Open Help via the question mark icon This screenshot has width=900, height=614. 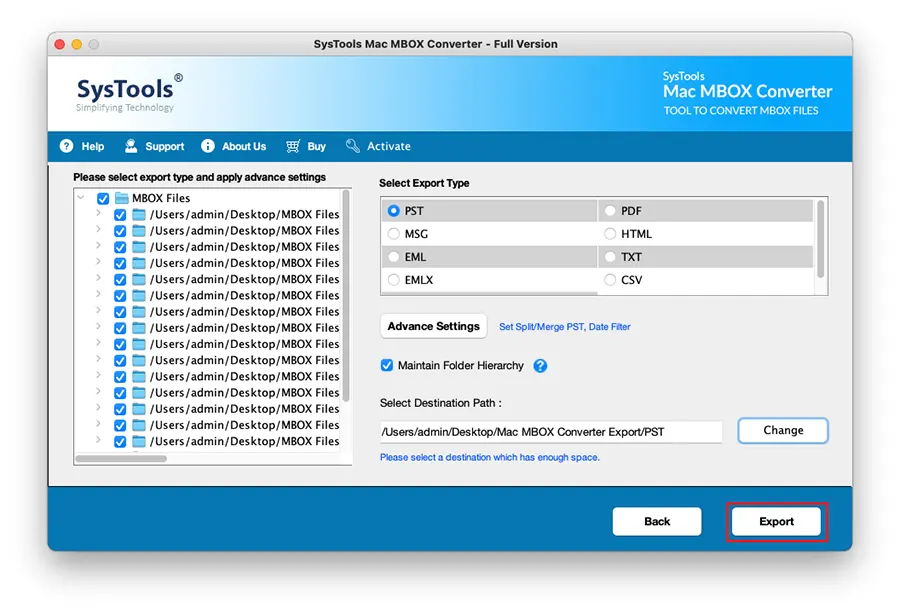(x=67, y=146)
